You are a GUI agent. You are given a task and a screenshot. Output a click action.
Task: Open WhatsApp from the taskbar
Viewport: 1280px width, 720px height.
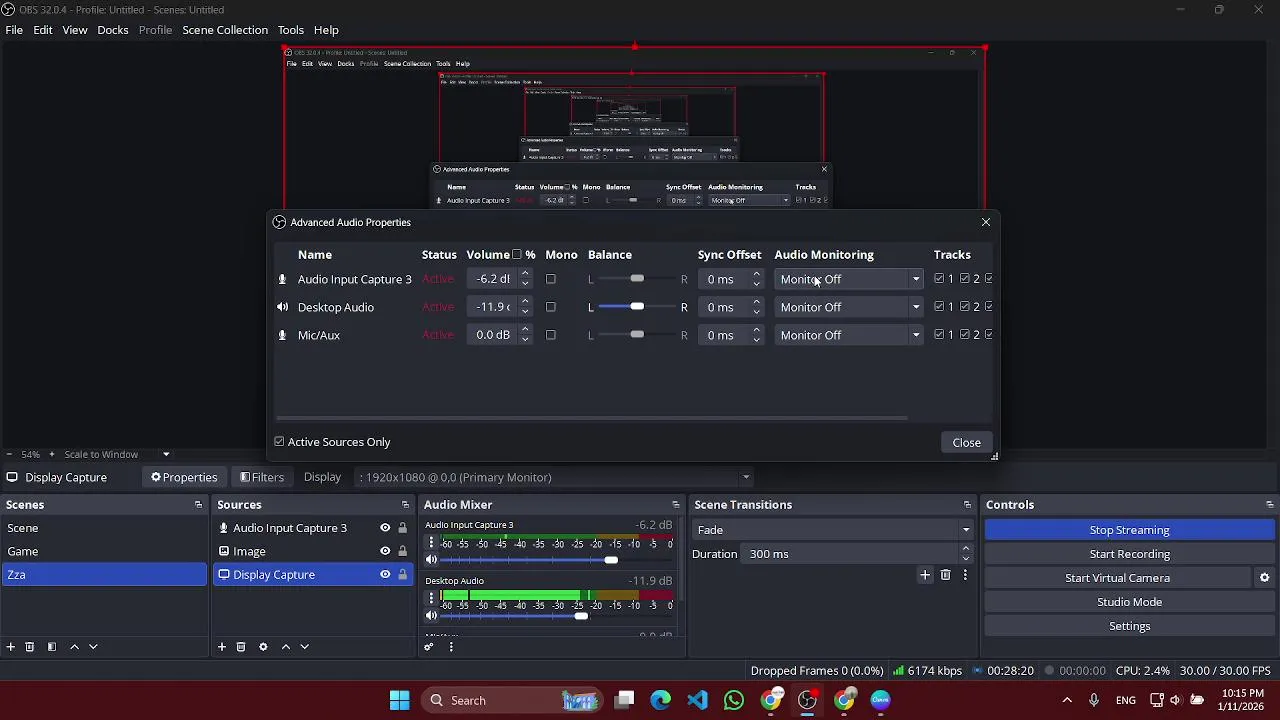tap(734, 700)
